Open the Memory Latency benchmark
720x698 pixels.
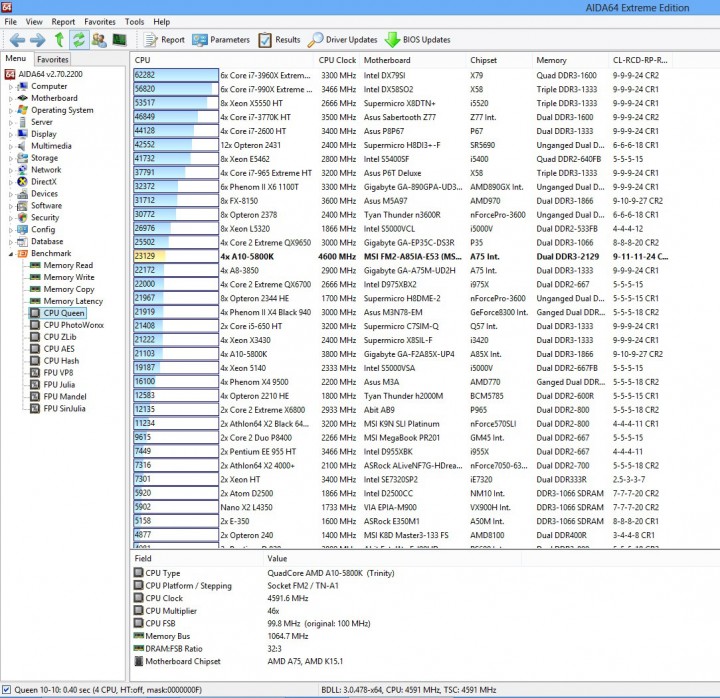[x=67, y=301]
